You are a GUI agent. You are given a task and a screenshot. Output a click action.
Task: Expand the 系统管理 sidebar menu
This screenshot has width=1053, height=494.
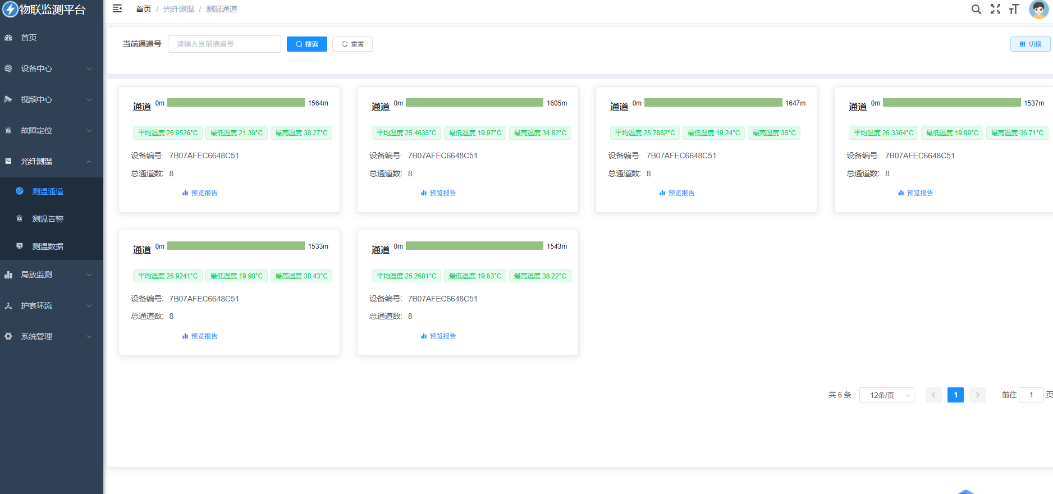pyautogui.click(x=50, y=336)
